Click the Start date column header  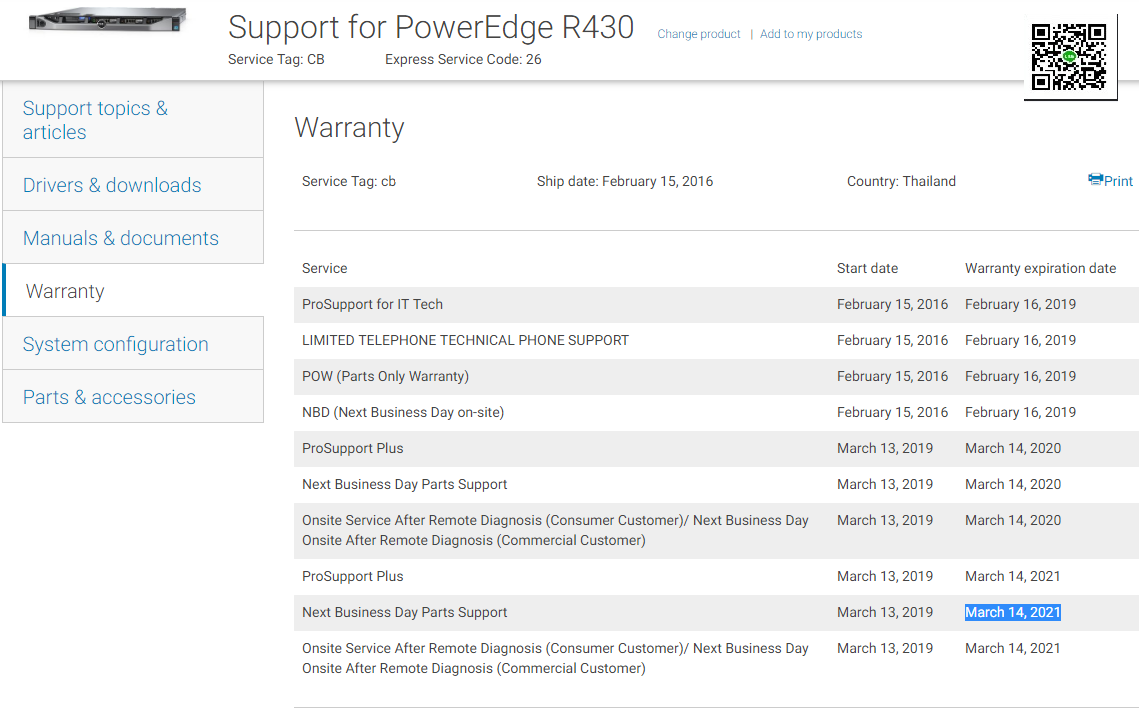tap(867, 268)
